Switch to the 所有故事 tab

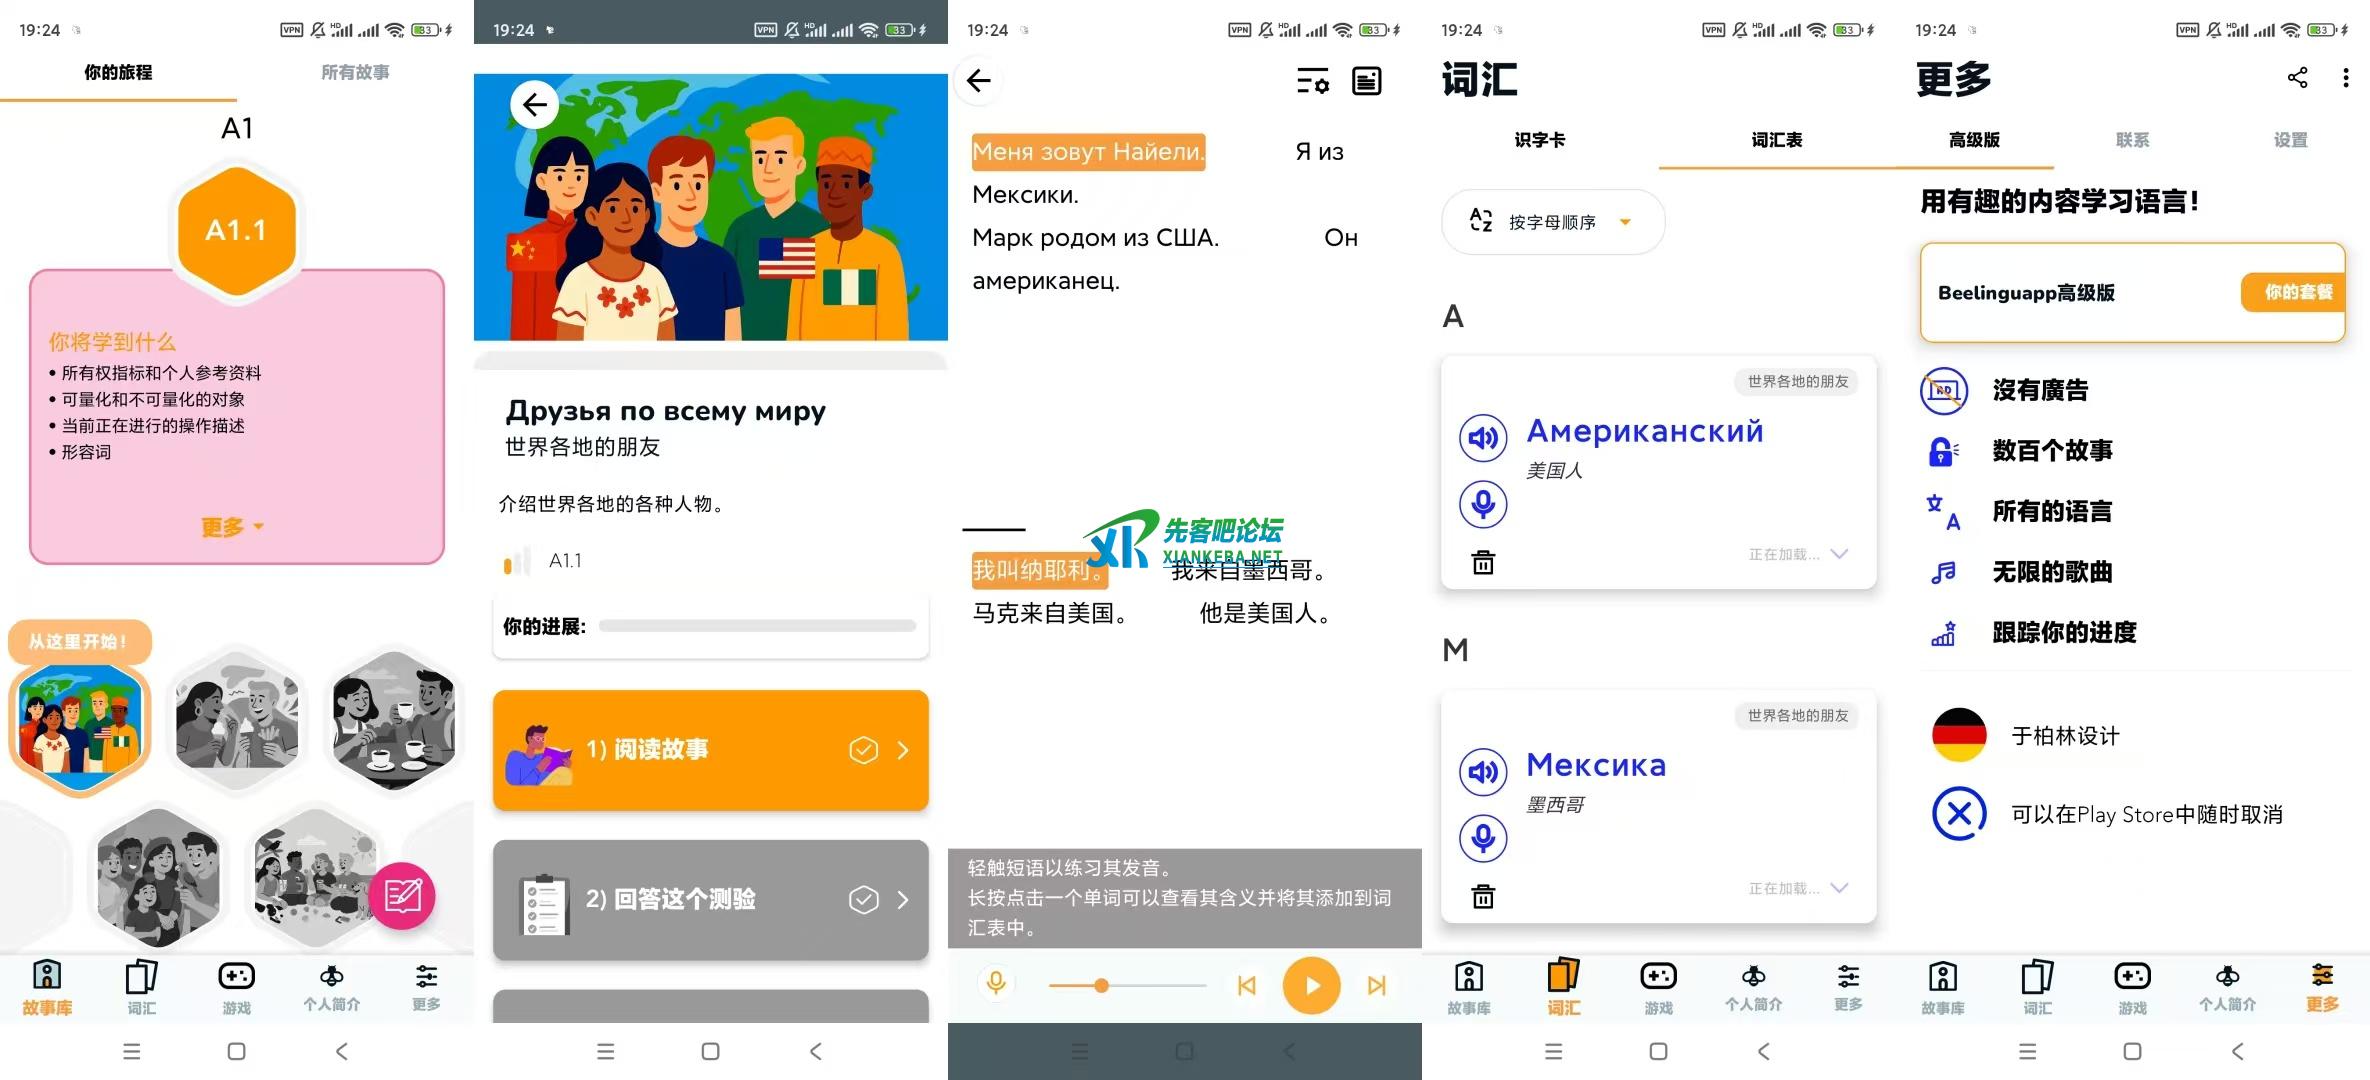pos(355,72)
